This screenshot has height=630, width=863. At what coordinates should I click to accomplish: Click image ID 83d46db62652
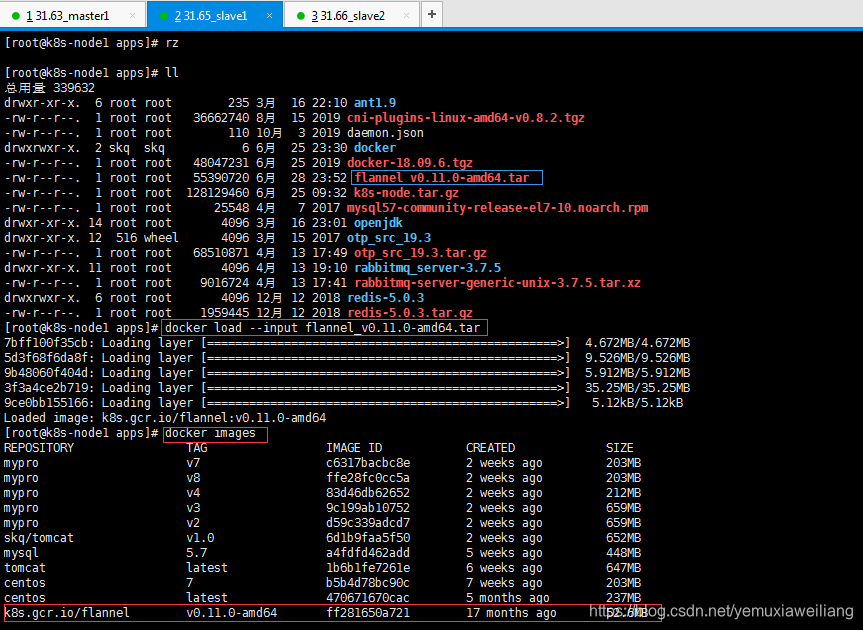tap(368, 493)
